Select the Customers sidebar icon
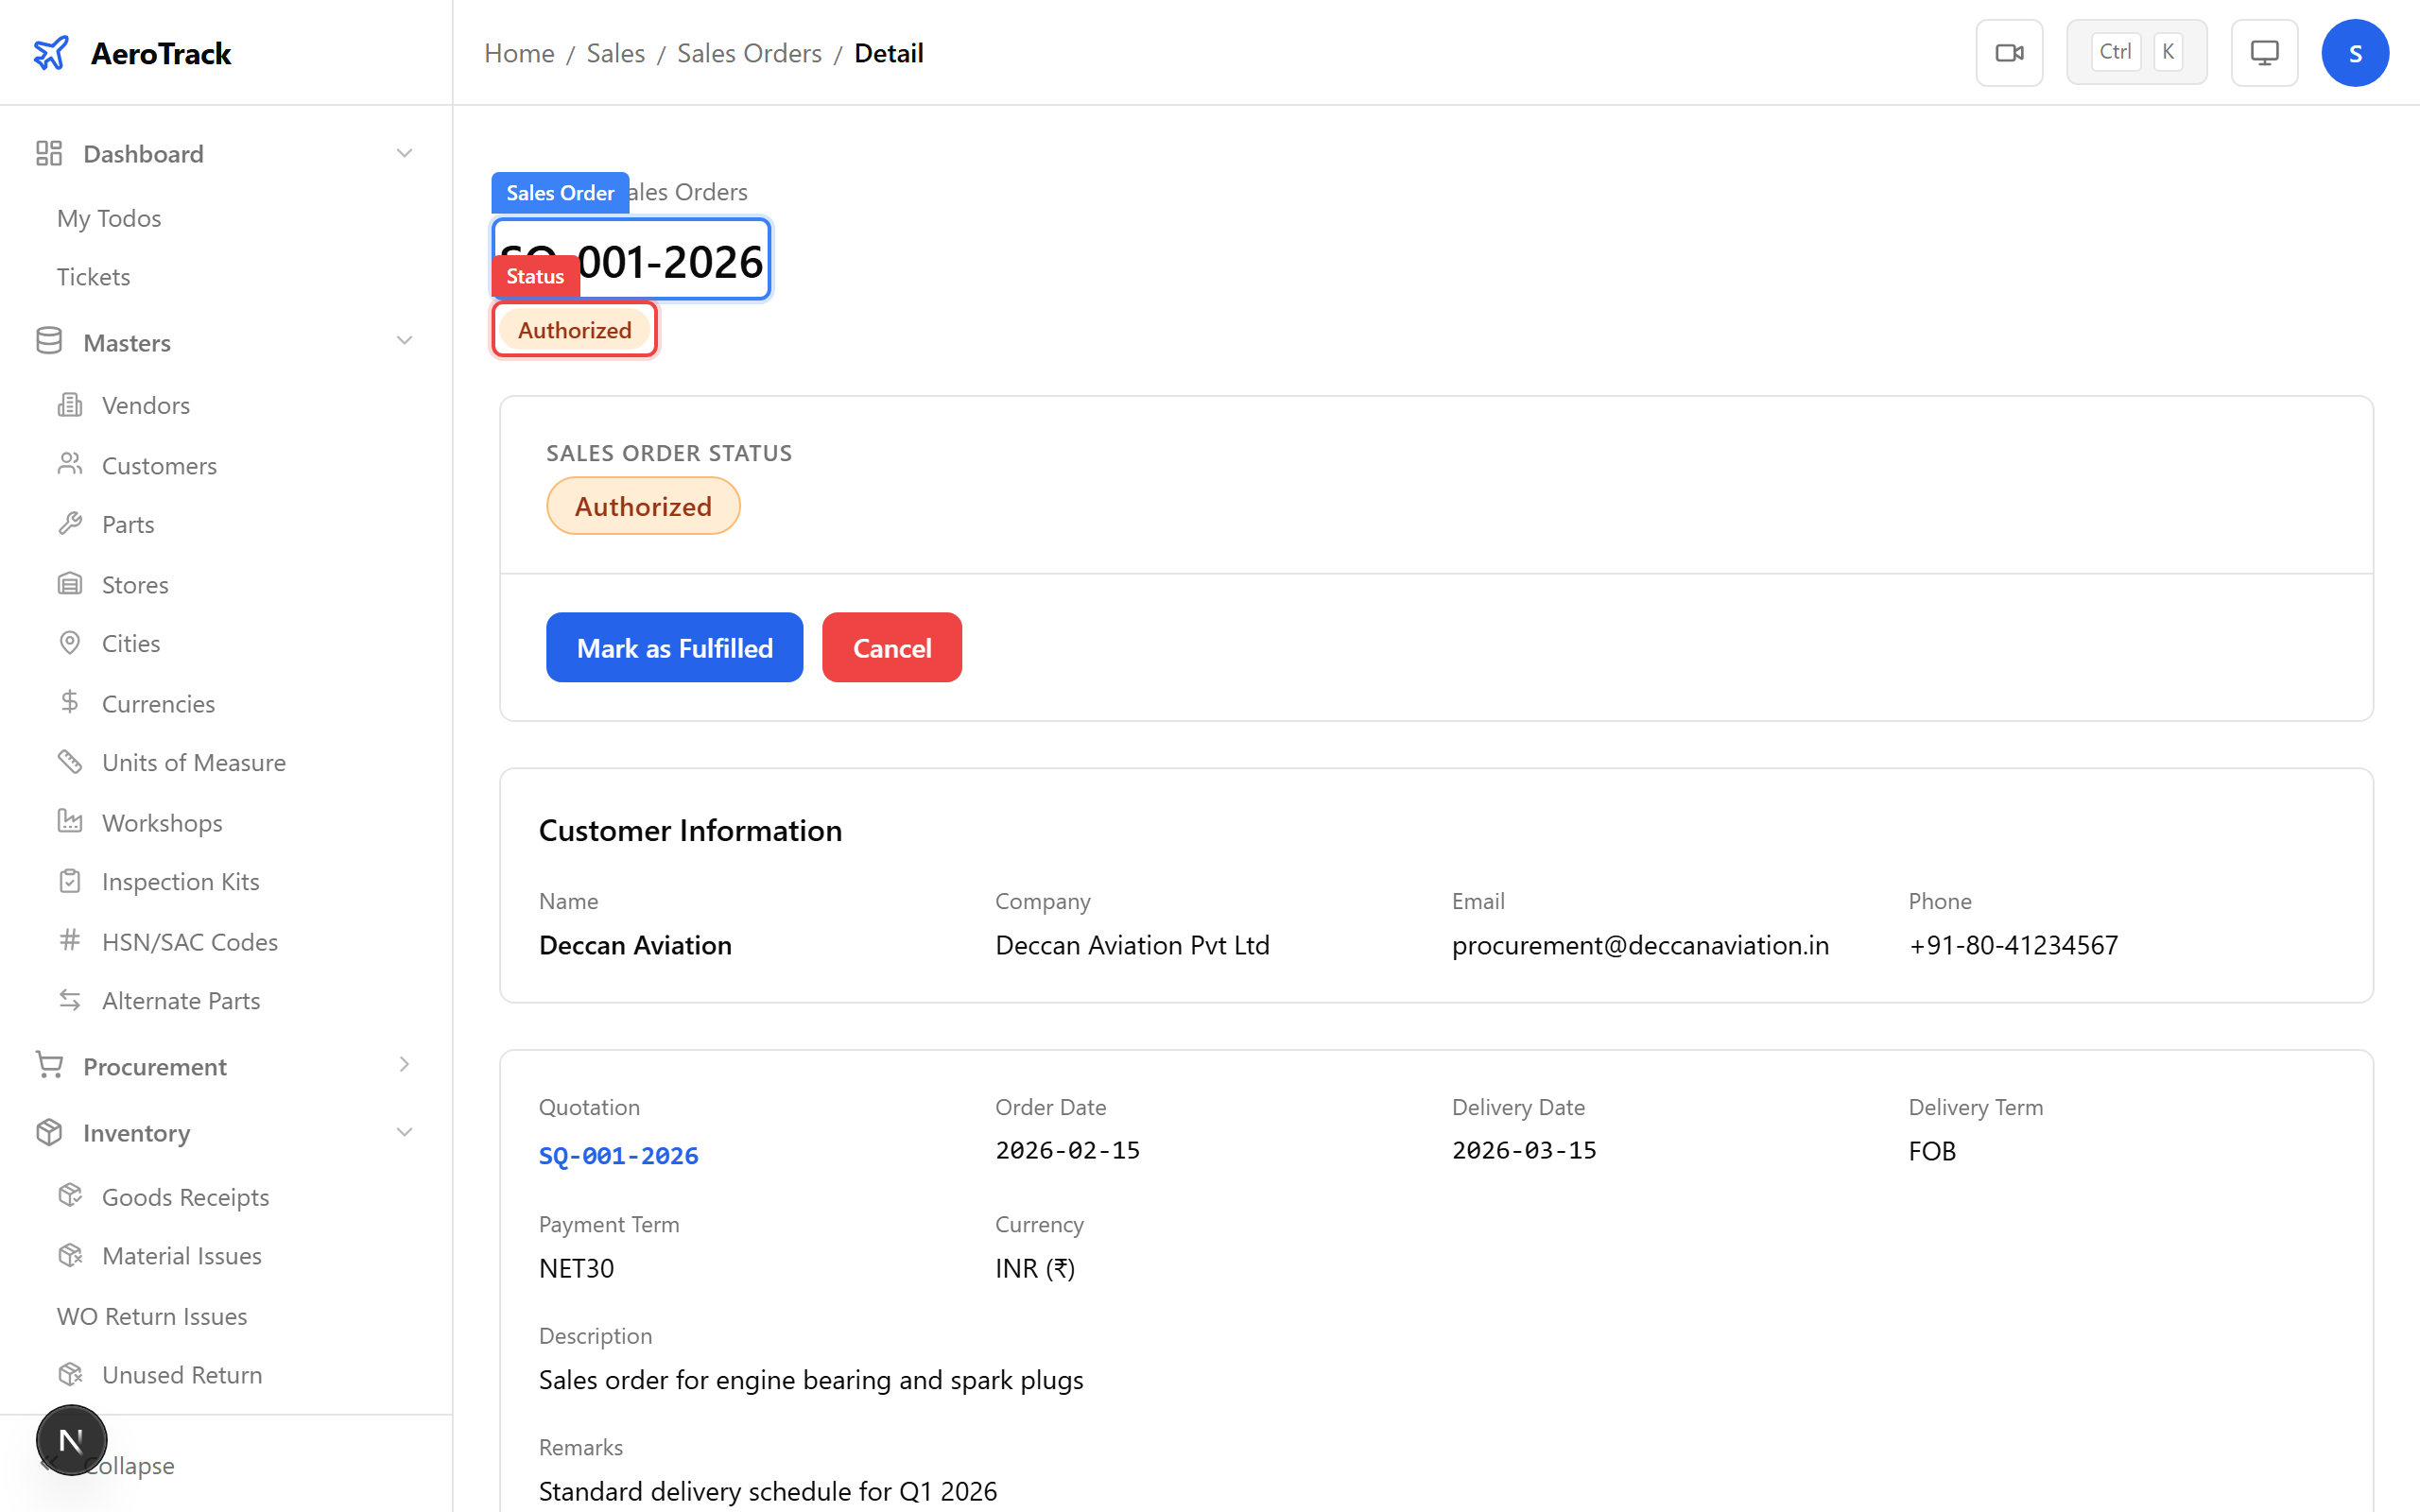Image resolution: width=2420 pixels, height=1512 pixels. [x=70, y=464]
